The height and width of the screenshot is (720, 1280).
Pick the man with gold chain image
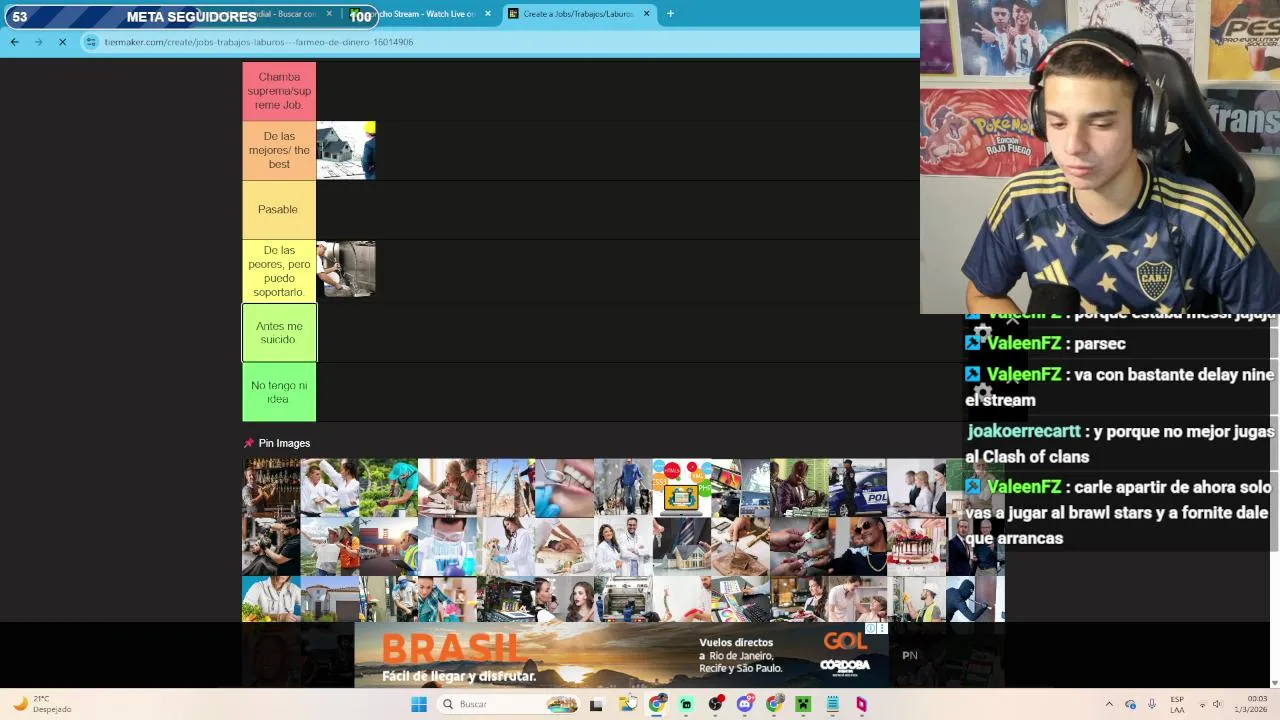coord(858,546)
